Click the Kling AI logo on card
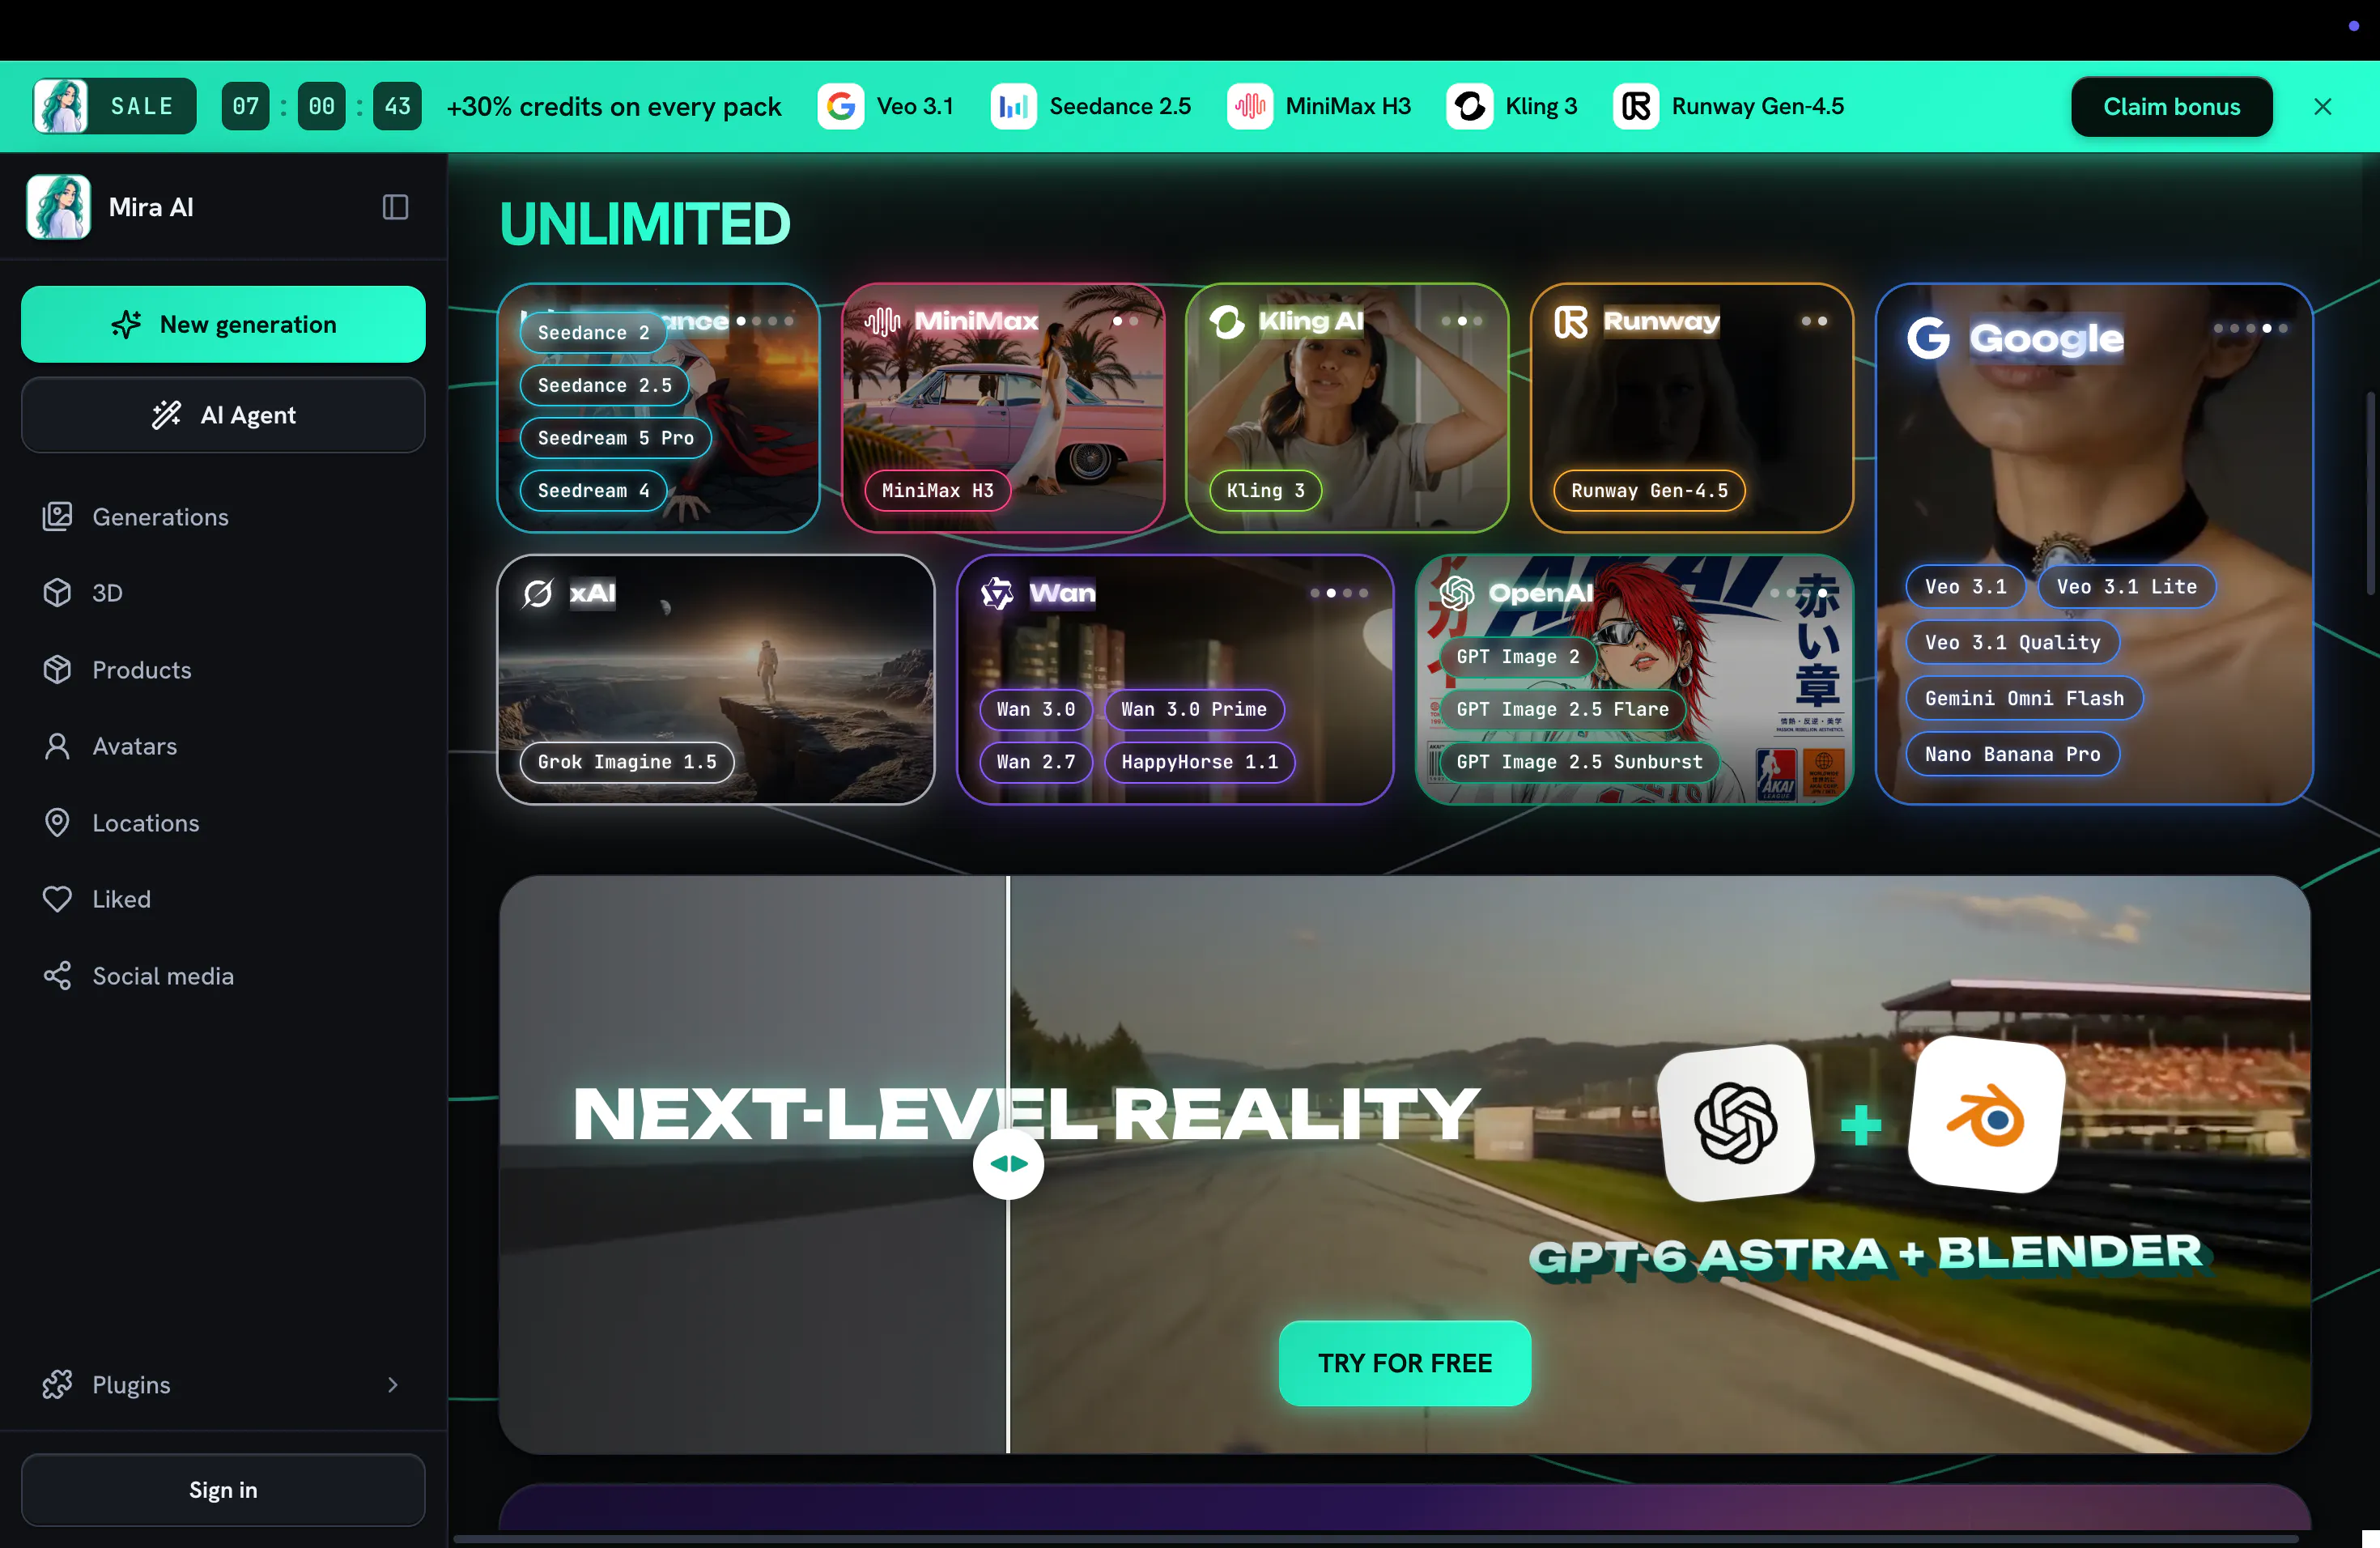2380x1548 pixels. tap(1227, 321)
